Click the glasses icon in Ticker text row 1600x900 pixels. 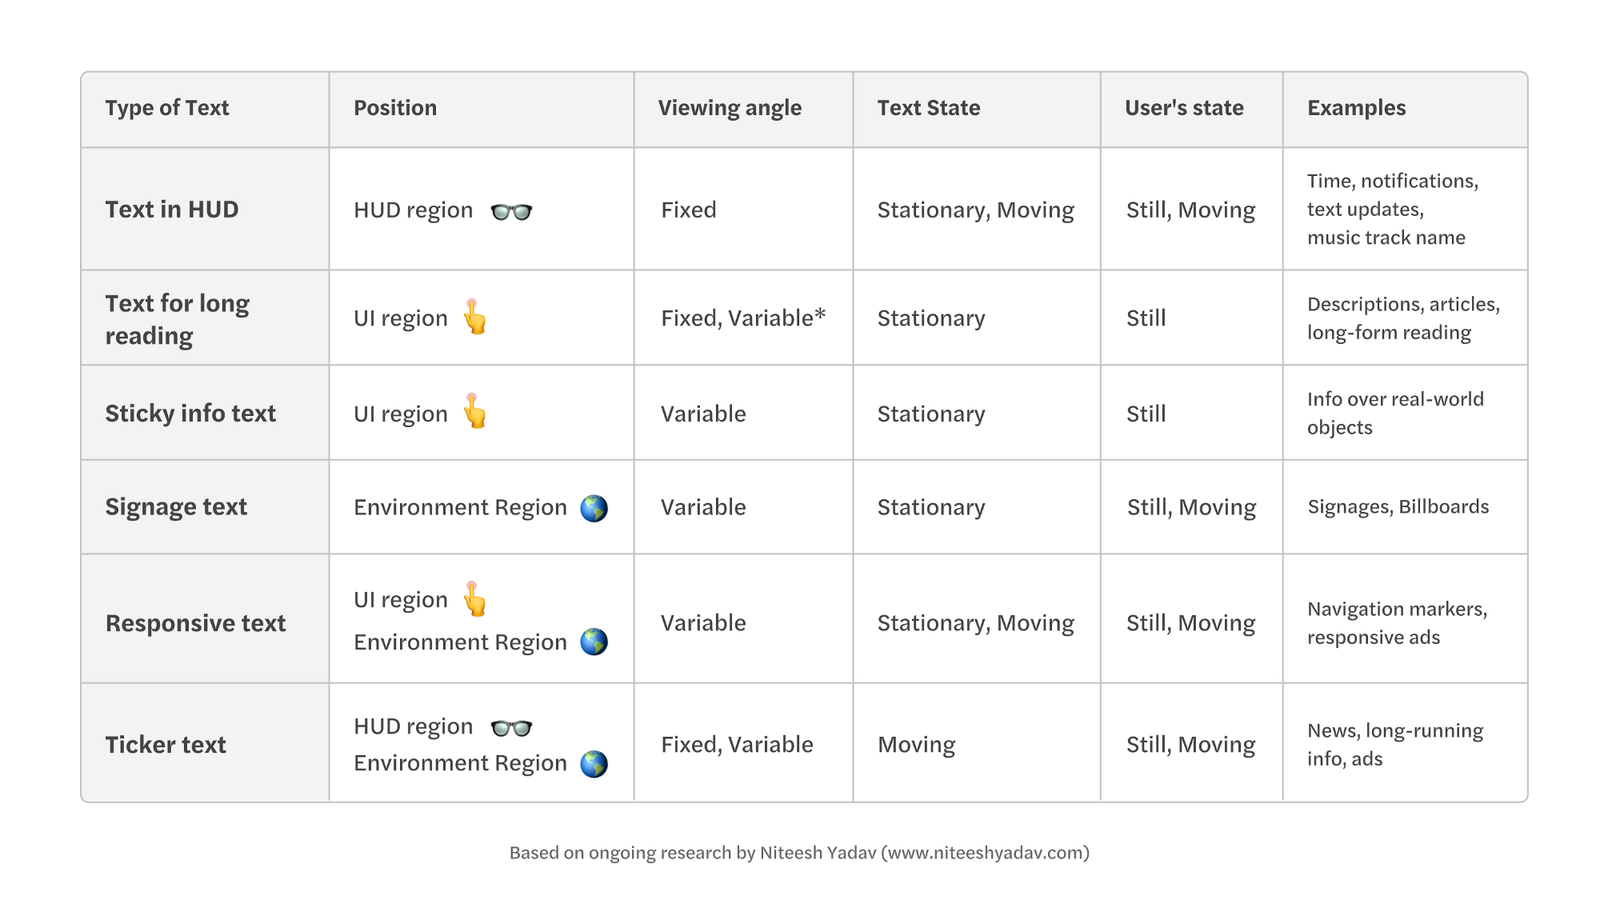point(511,728)
